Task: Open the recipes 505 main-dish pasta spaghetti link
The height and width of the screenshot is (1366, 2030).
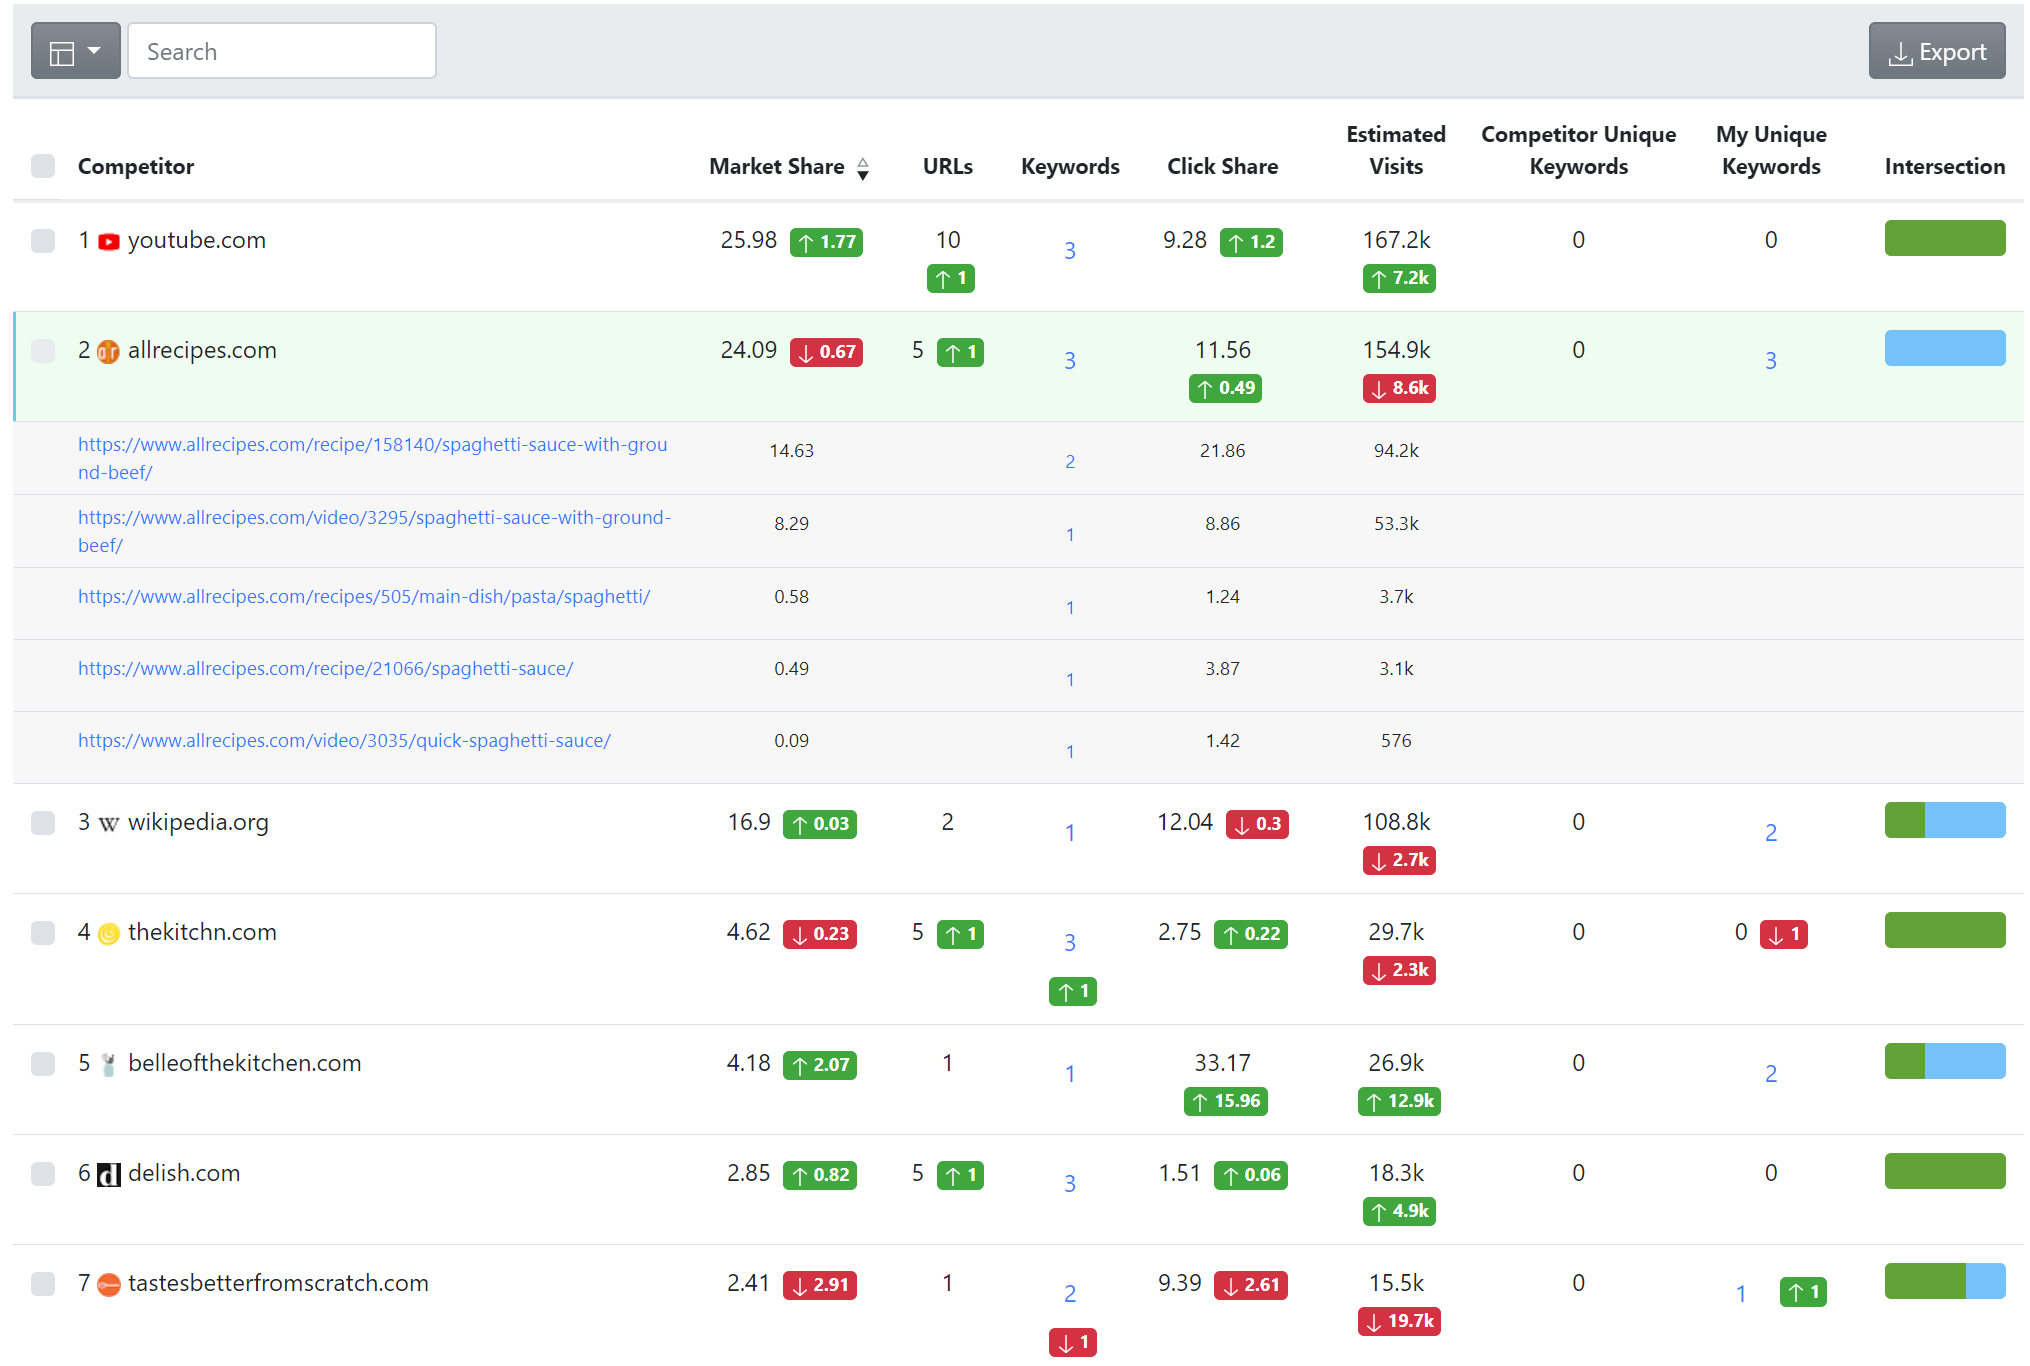Action: [364, 596]
